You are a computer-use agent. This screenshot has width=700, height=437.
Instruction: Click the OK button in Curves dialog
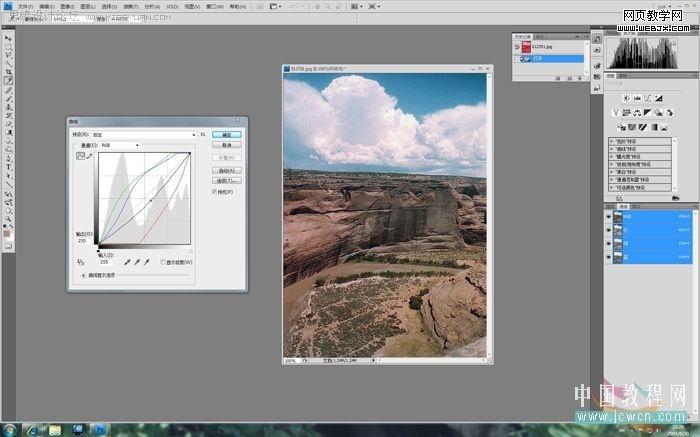pos(227,134)
